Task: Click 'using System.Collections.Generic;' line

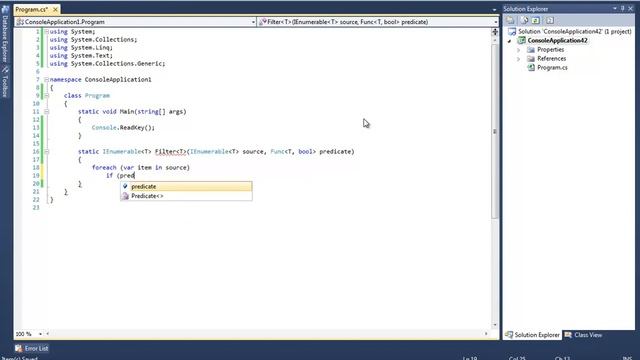Action: pyautogui.click(x=107, y=64)
